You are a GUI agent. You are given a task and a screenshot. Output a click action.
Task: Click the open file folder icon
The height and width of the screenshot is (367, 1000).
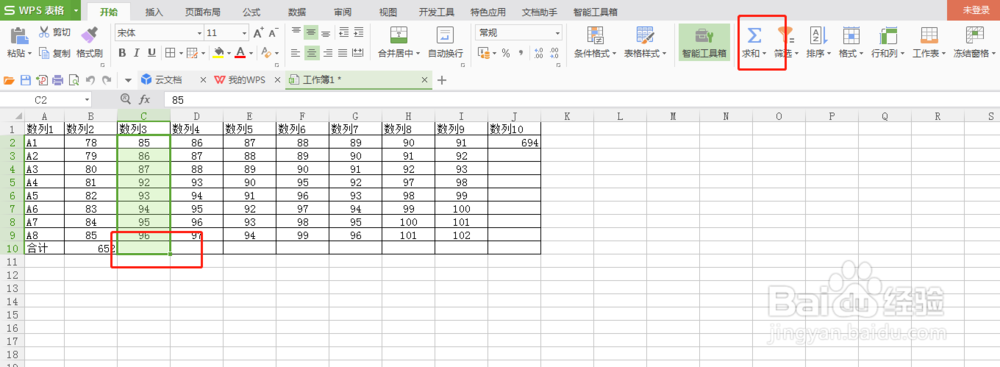(10, 80)
